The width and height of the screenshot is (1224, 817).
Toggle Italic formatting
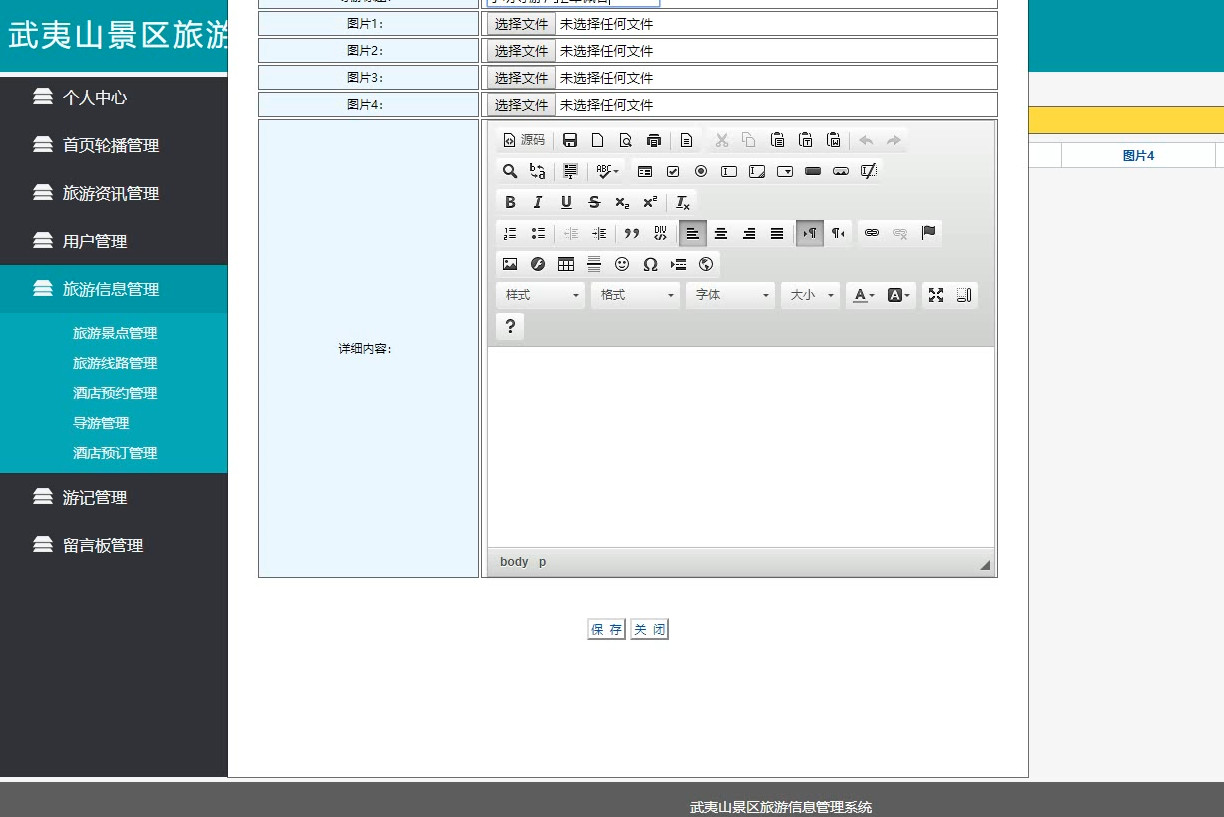pos(538,202)
